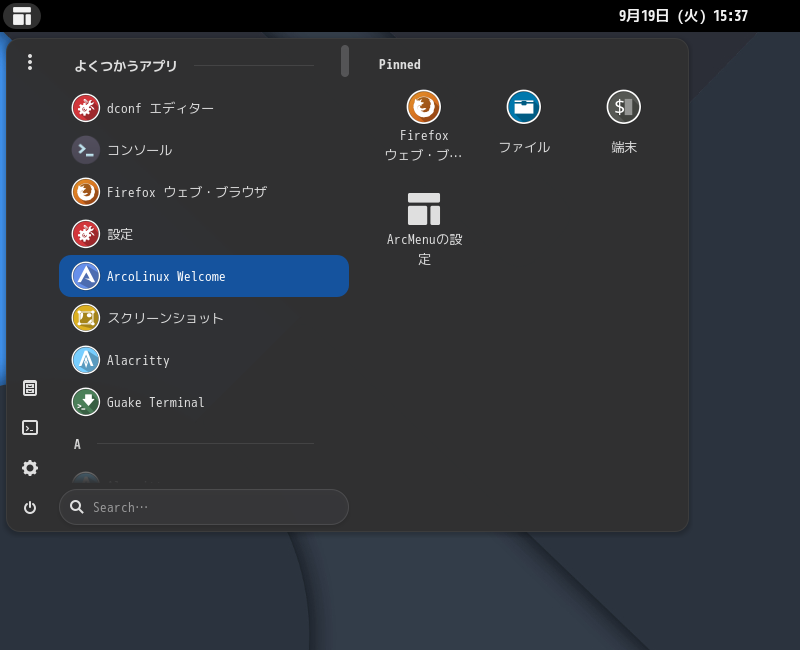Open pinned ファイル file manager

524,122
